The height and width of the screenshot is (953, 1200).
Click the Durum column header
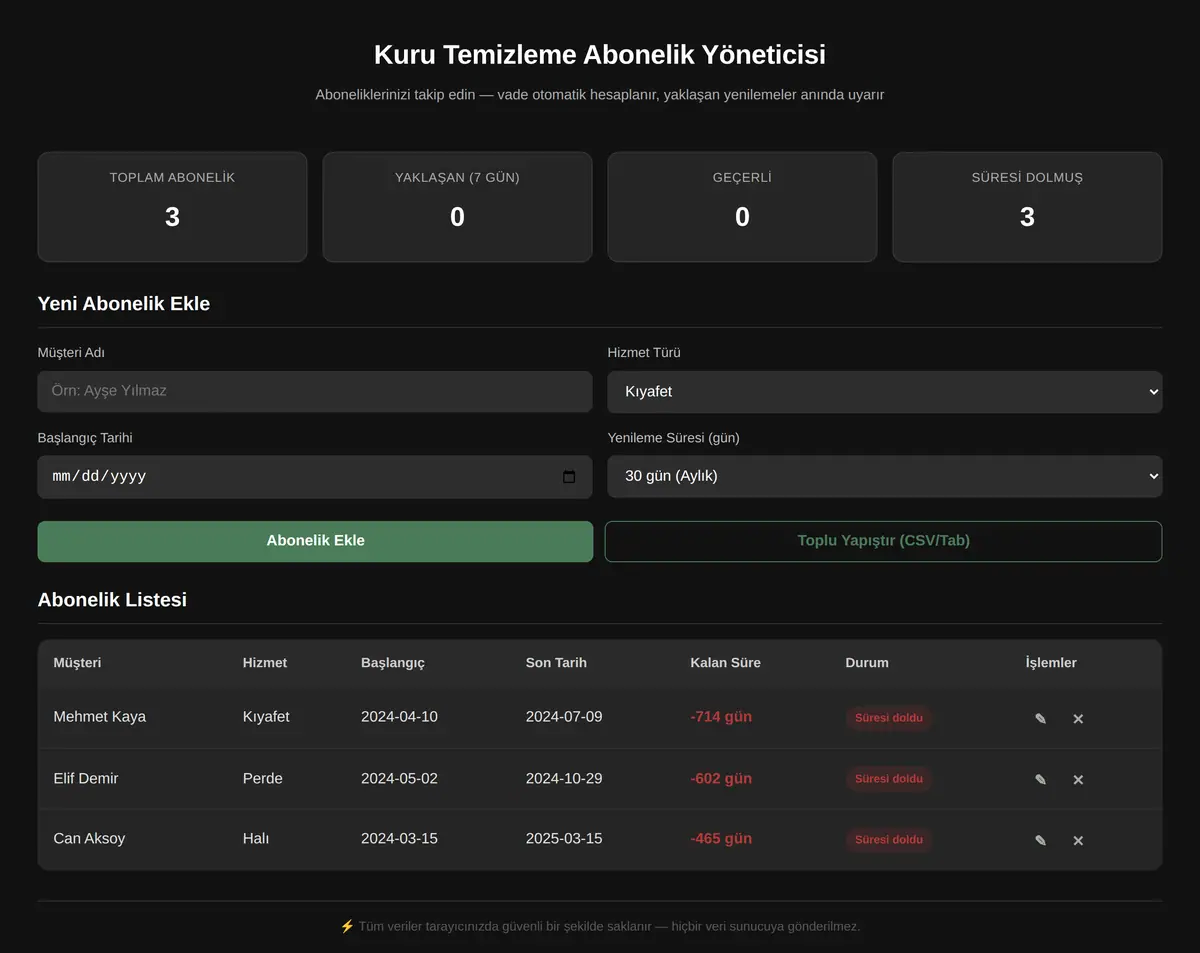(867, 663)
